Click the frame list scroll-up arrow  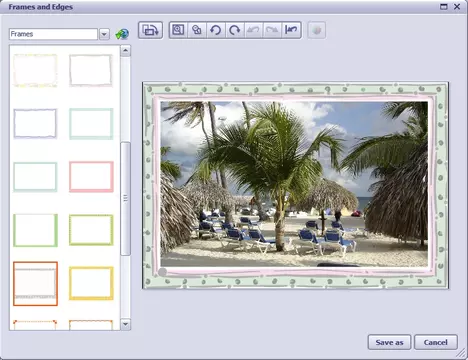point(125,51)
